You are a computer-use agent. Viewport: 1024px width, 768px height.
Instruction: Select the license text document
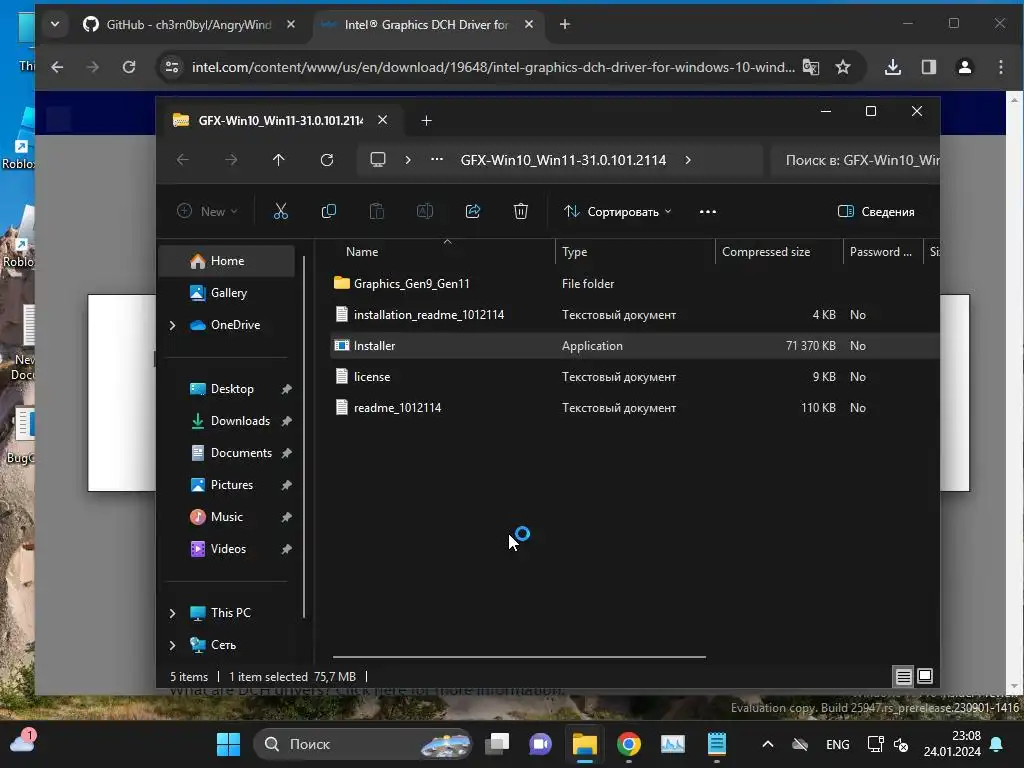tap(372, 377)
